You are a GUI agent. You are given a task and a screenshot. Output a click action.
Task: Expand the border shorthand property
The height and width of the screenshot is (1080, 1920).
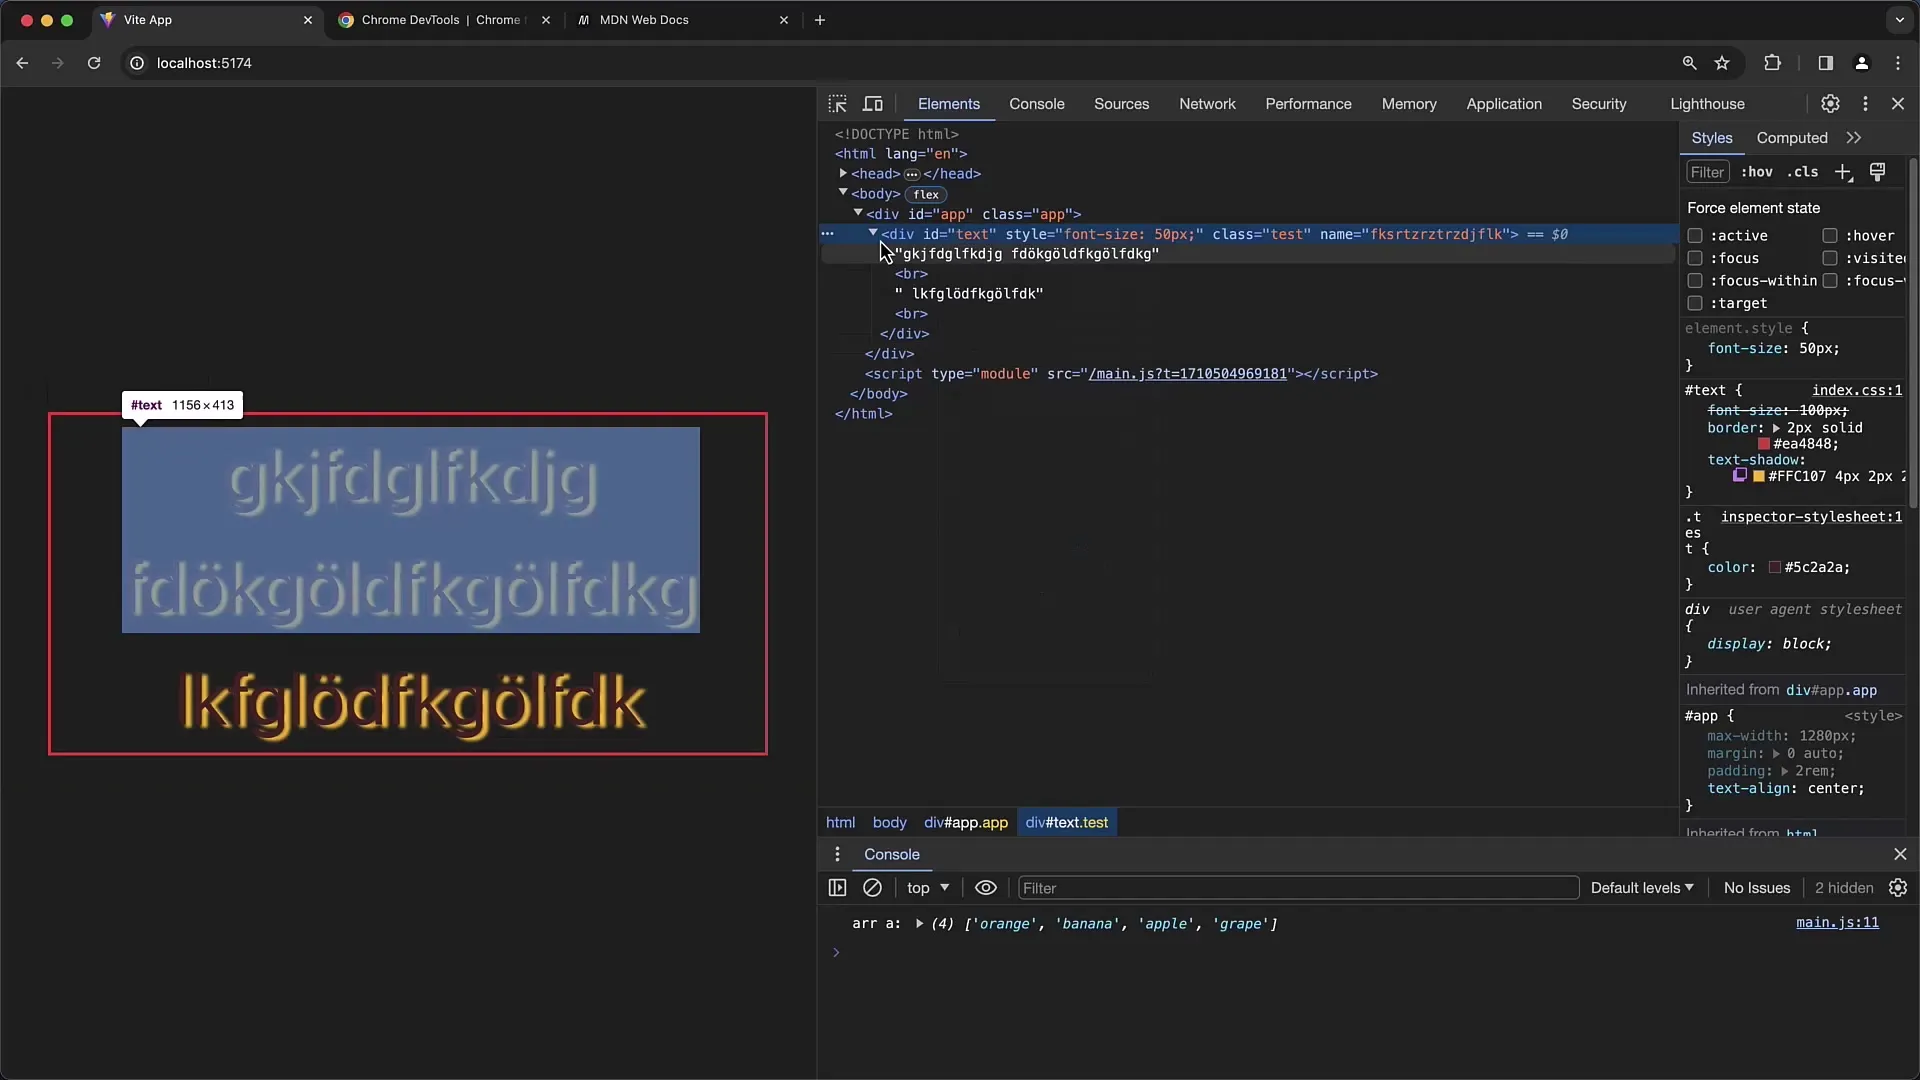(1776, 428)
